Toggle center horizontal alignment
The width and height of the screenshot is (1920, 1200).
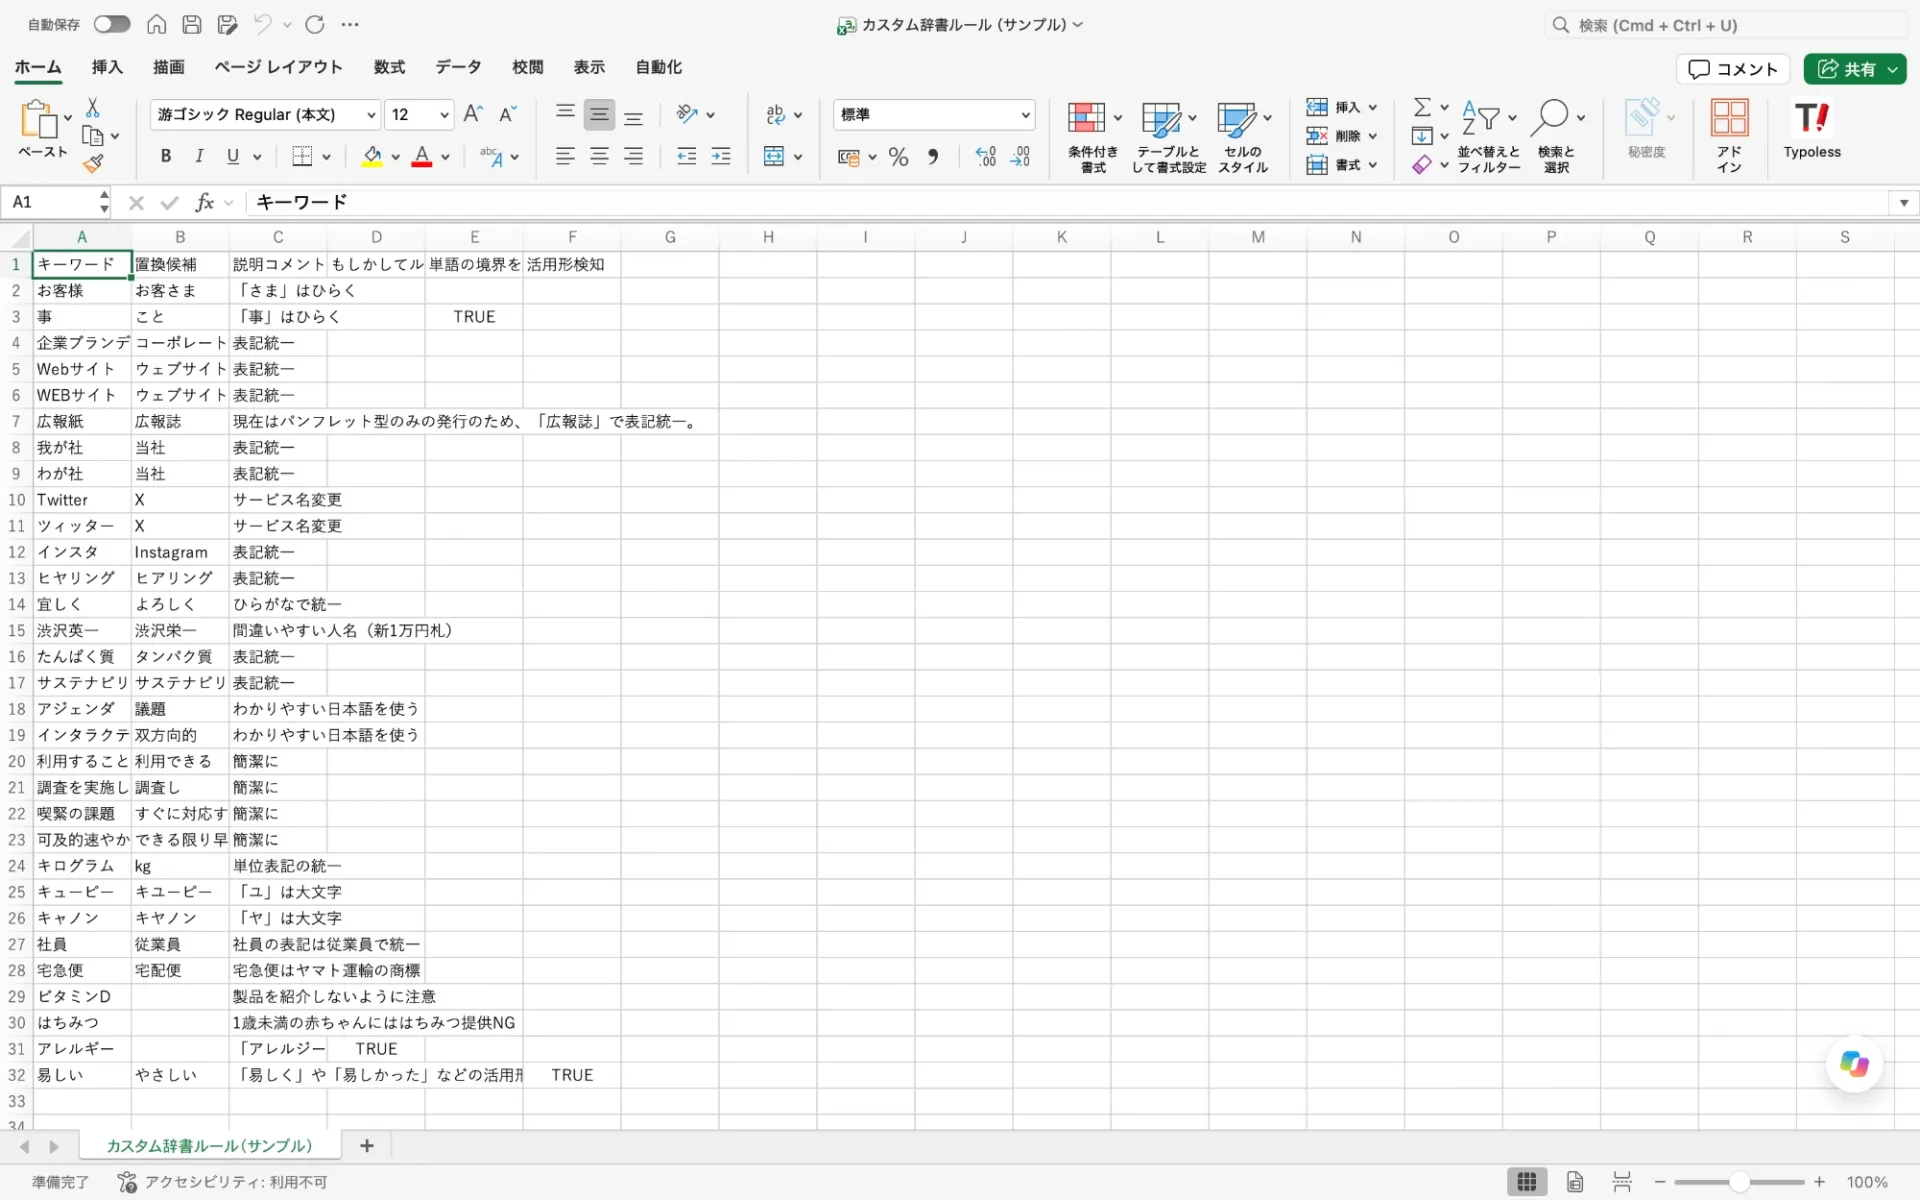599,156
